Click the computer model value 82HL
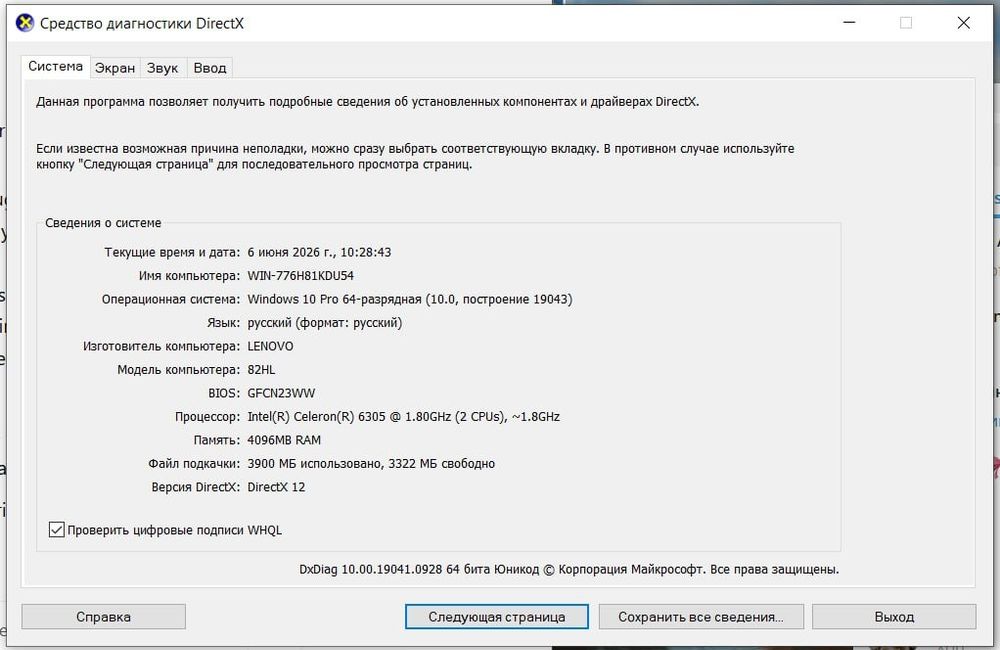Image resolution: width=1000 pixels, height=650 pixels. [x=261, y=370]
